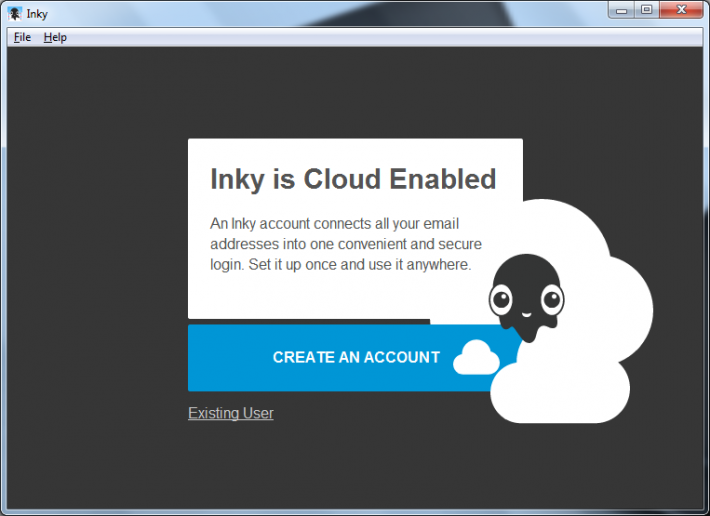This screenshot has height=516, width=710.
Task: Follow the Existing User link
Action: click(230, 413)
